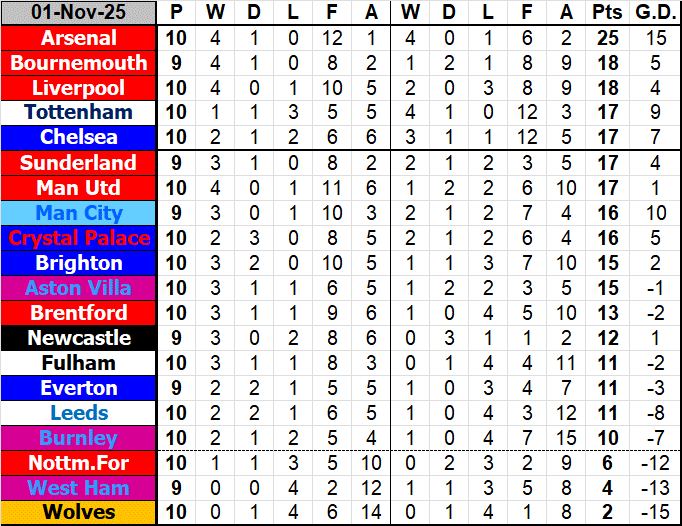Click the Nottm.For team name cell
The image size is (682, 526).
tap(79, 463)
